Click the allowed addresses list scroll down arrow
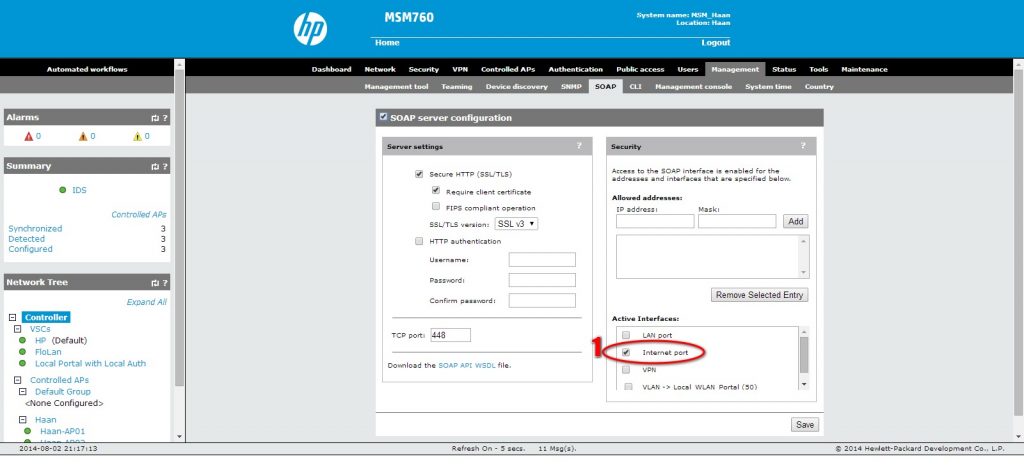Image resolution: width=1024 pixels, height=468 pixels. point(804,273)
